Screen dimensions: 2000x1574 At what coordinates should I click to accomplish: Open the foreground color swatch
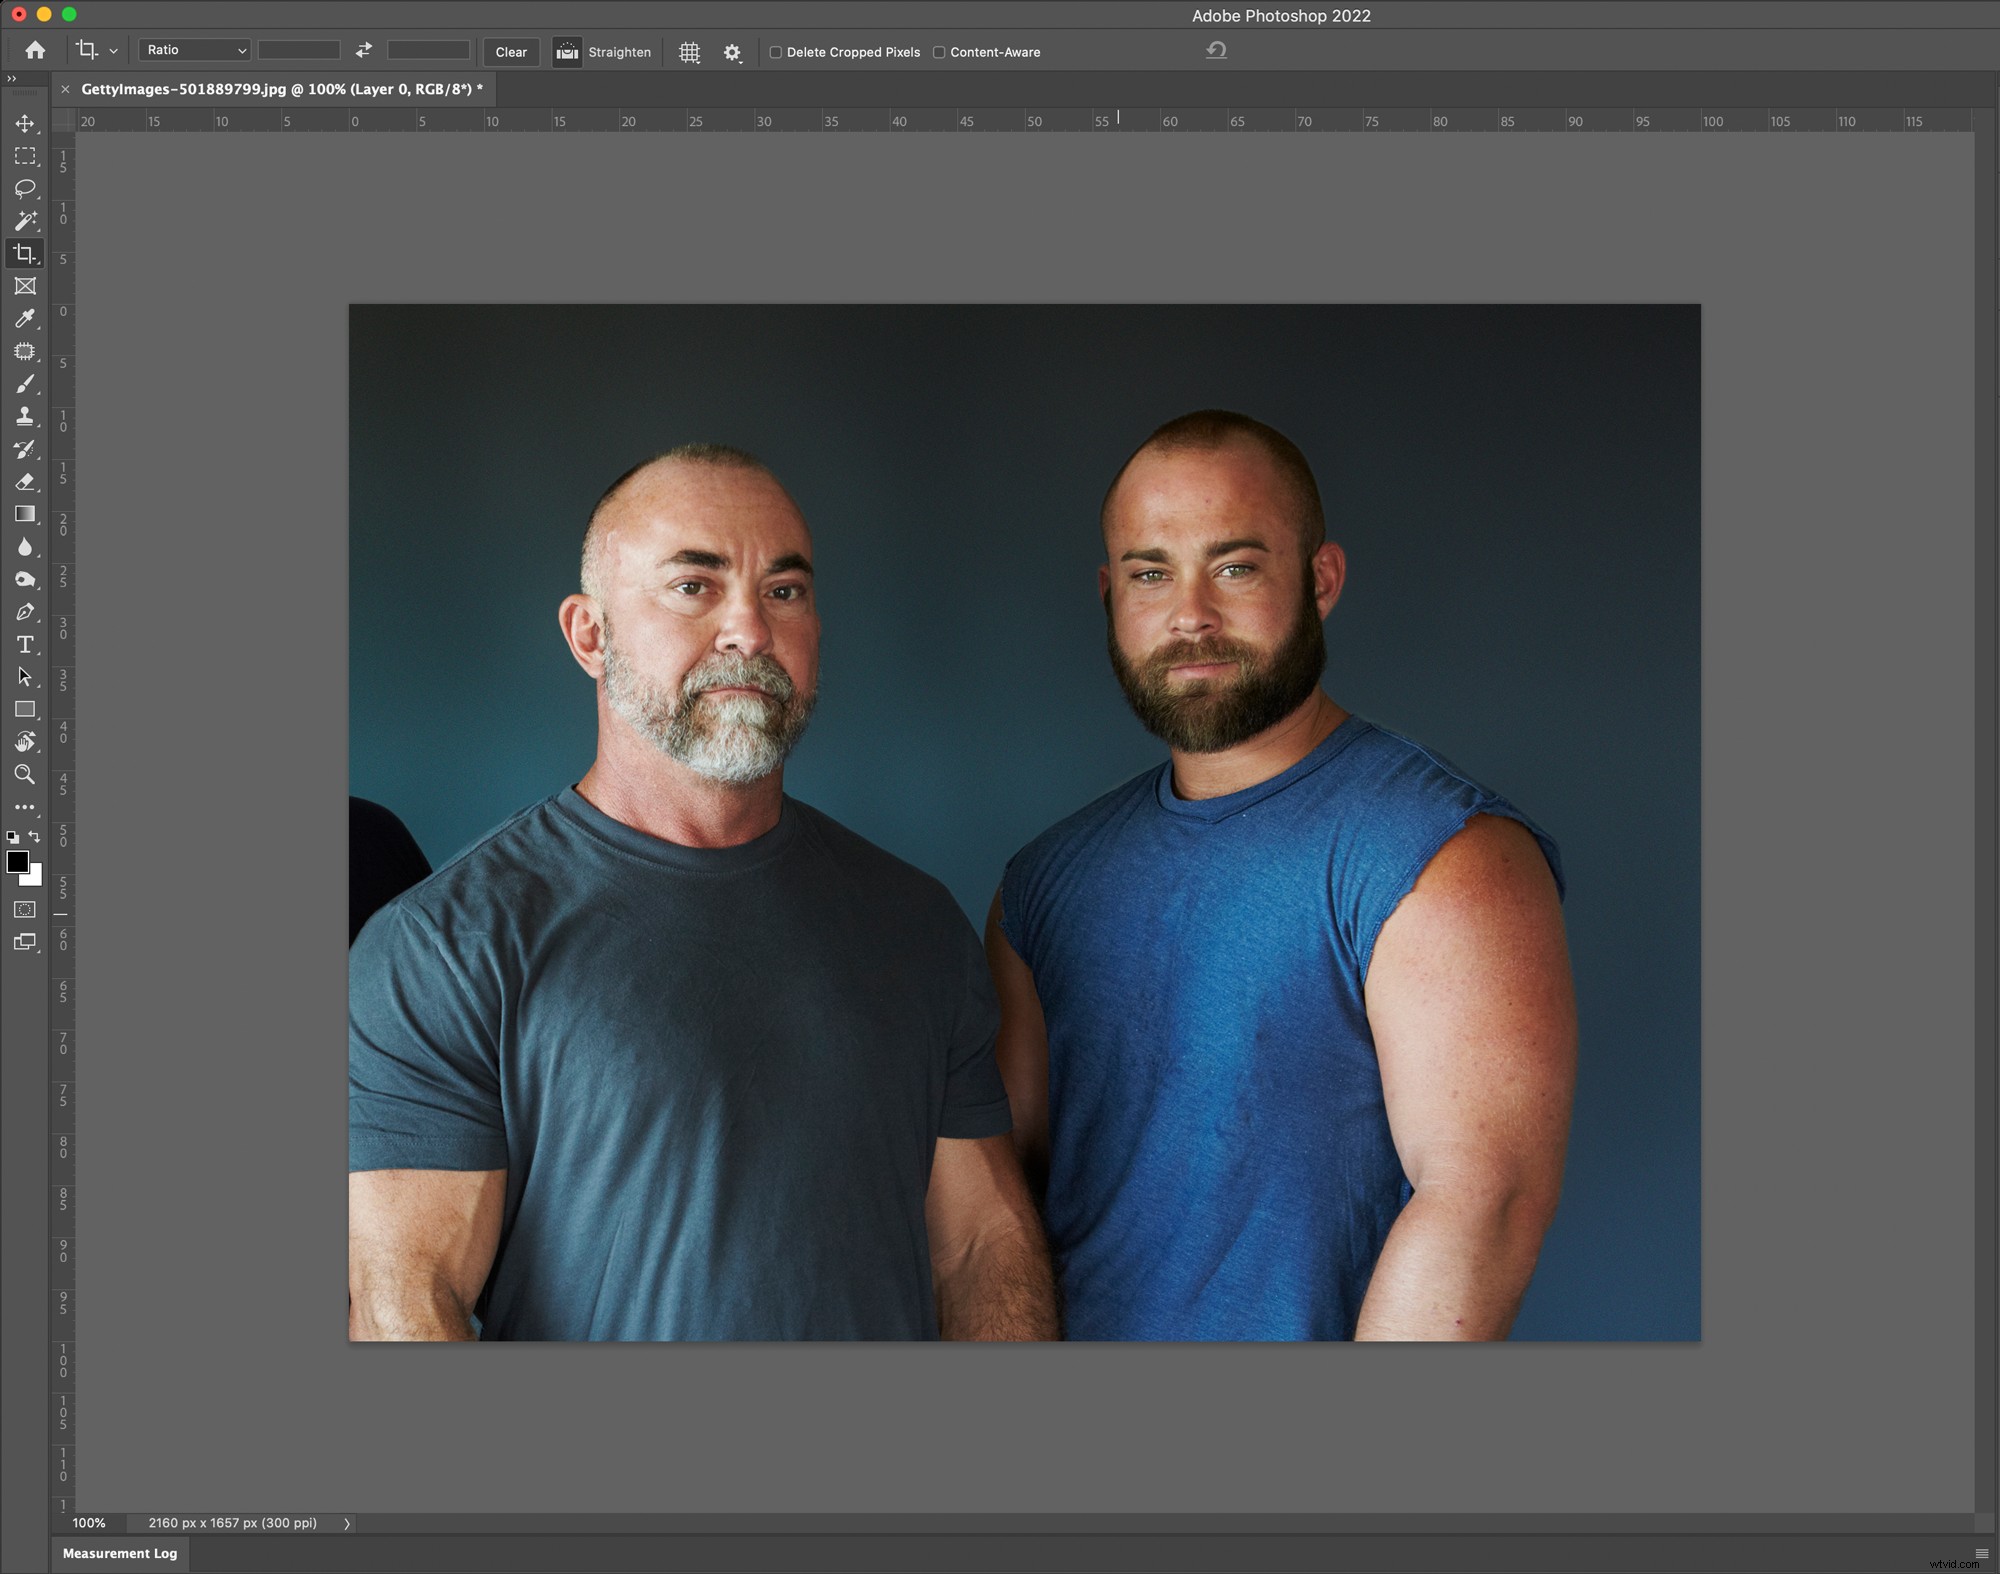coord(18,863)
